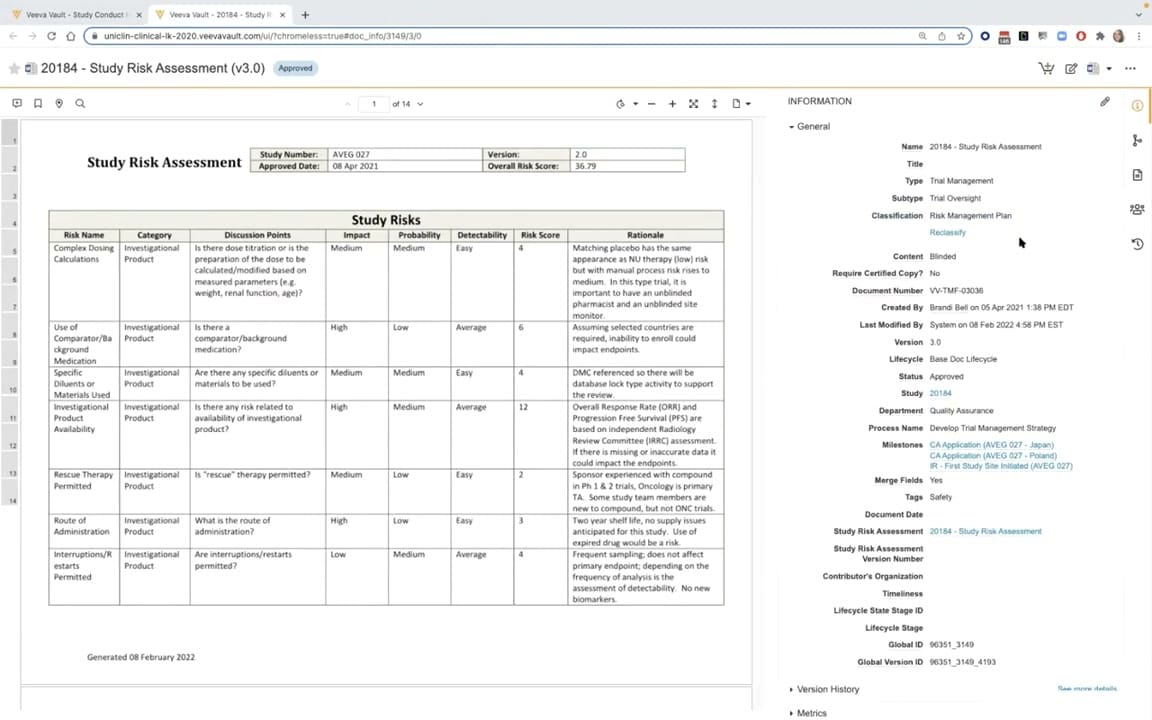Click the Document Number value VV-TMF-03036
This screenshot has height=720, width=1152.
pyautogui.click(x=956, y=291)
